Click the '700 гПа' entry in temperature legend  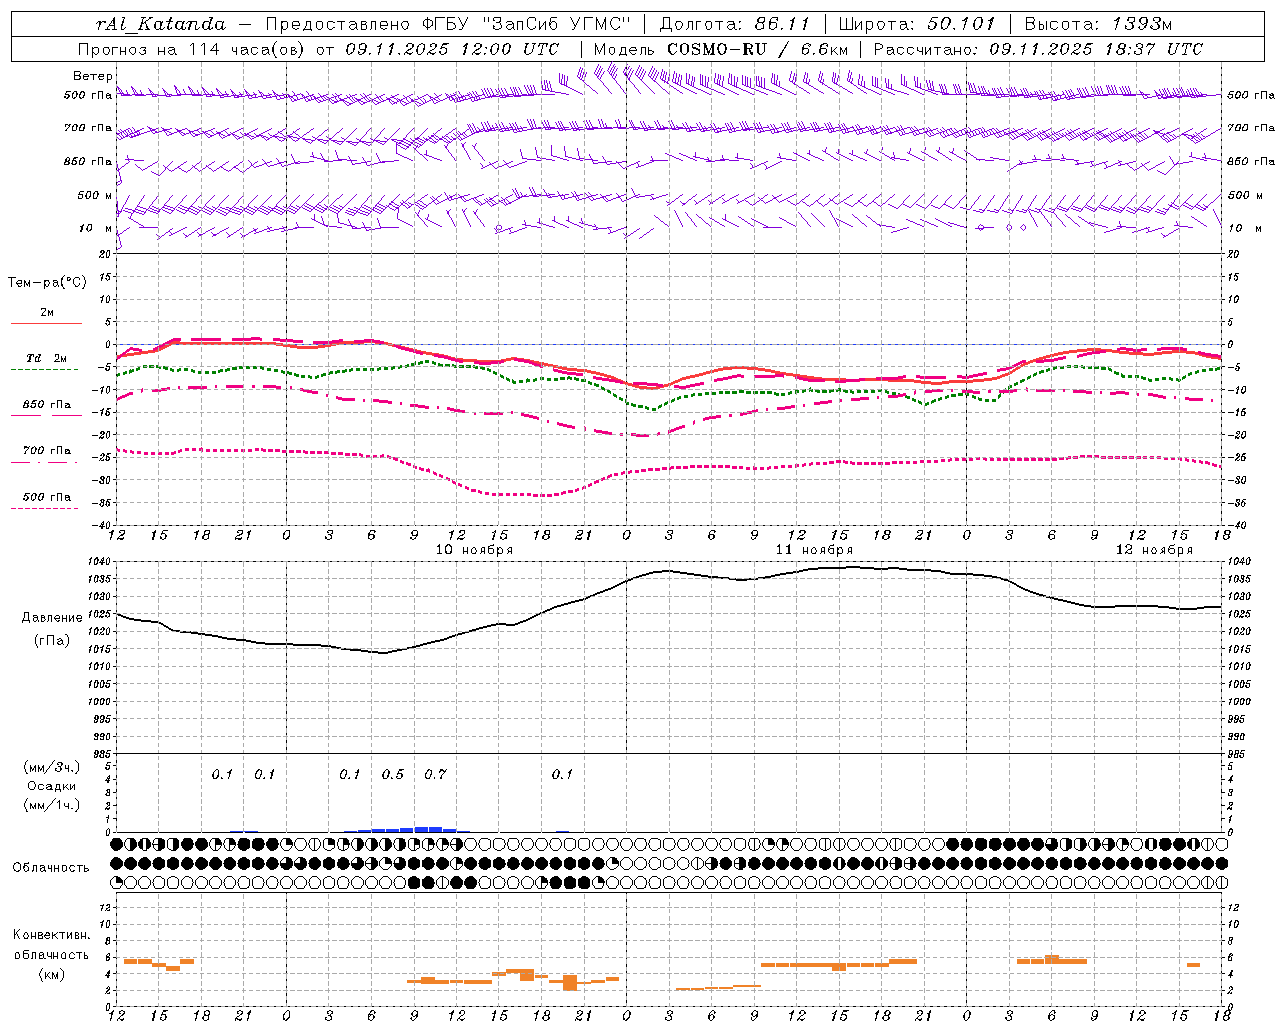click(47, 451)
